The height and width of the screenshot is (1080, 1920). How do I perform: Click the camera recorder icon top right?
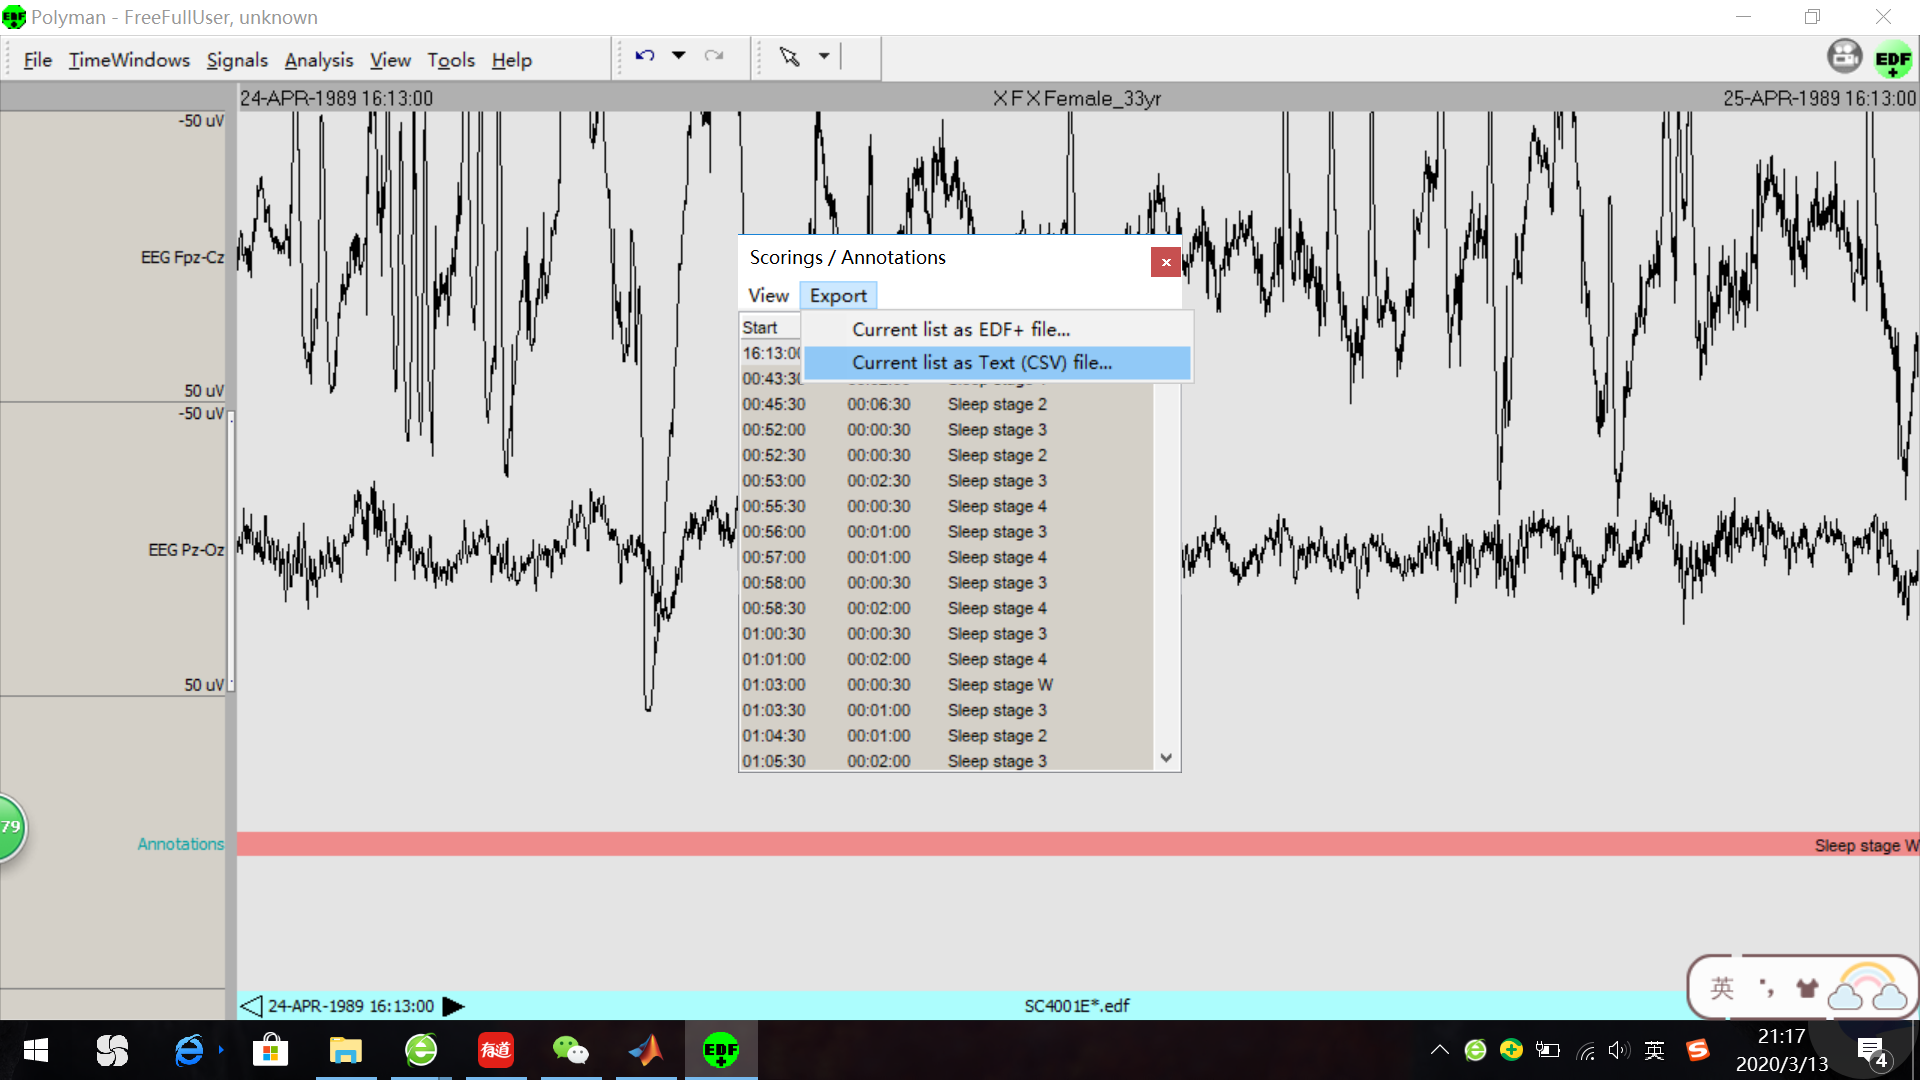pyautogui.click(x=1844, y=57)
